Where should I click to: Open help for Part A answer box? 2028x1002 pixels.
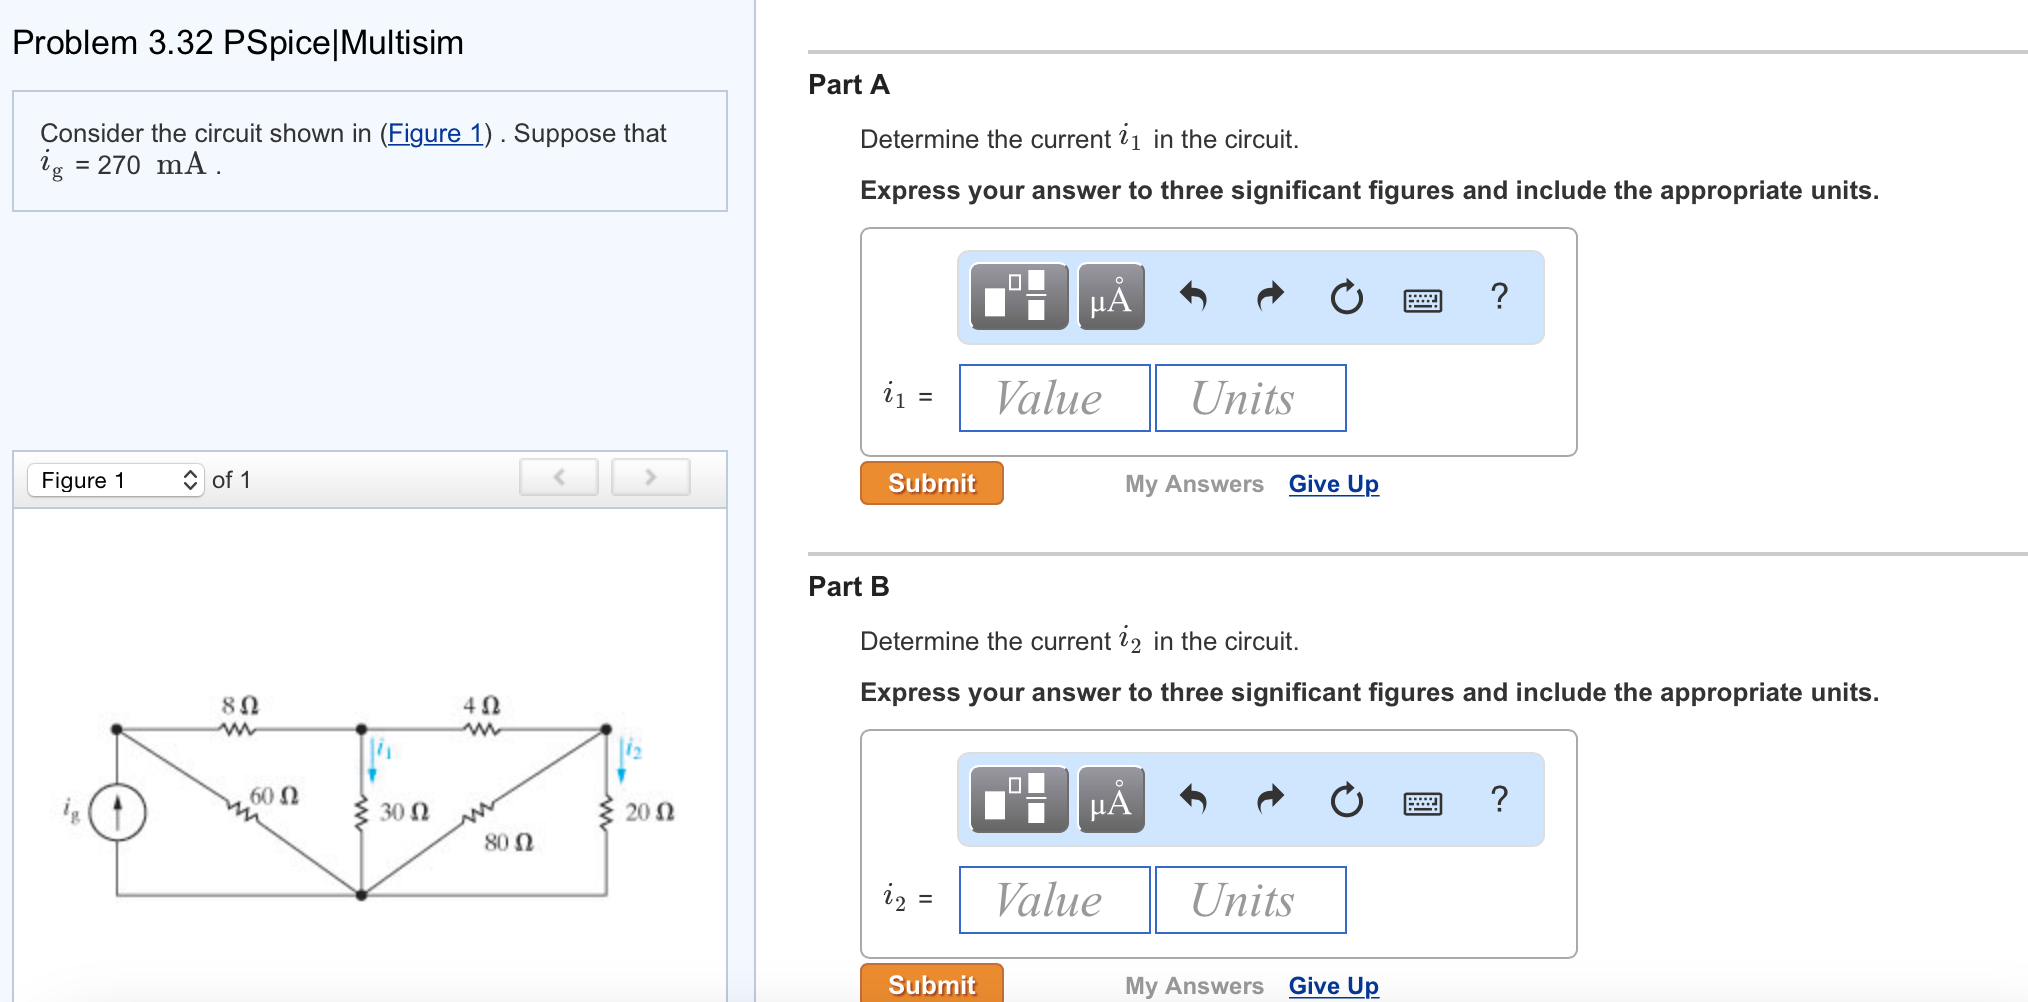(x=1498, y=297)
